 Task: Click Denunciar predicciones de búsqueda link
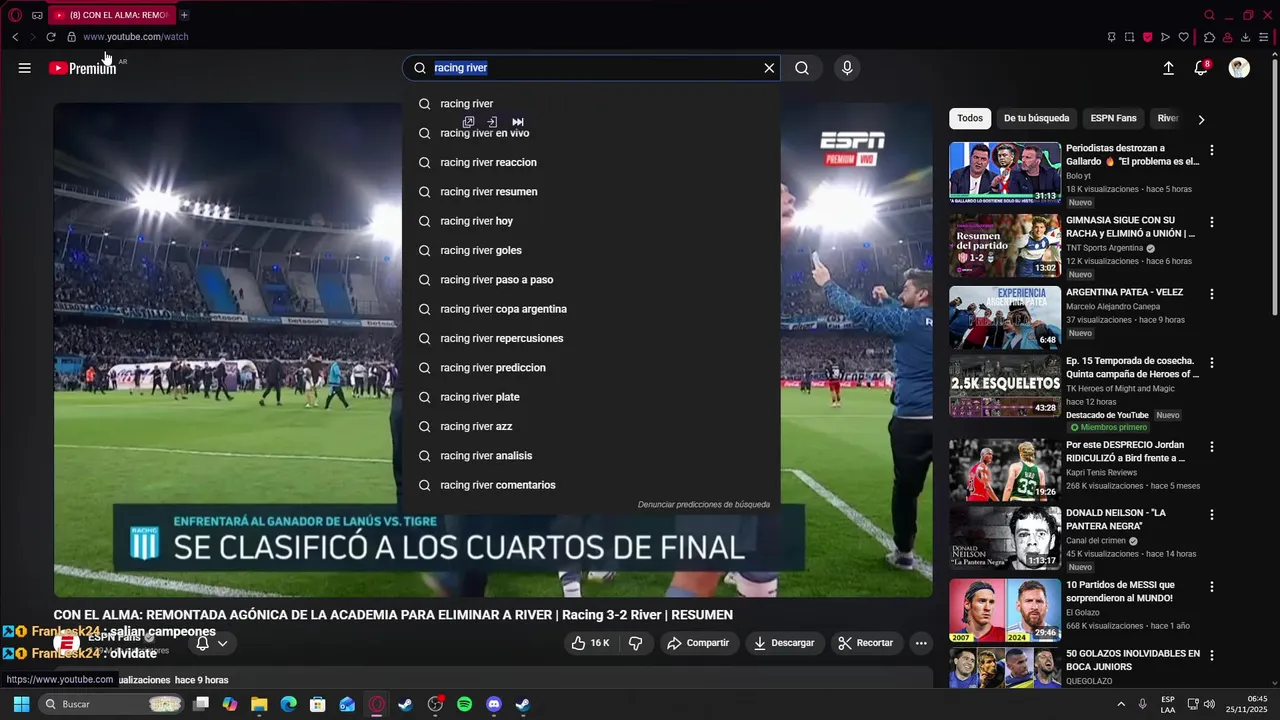[704, 504]
